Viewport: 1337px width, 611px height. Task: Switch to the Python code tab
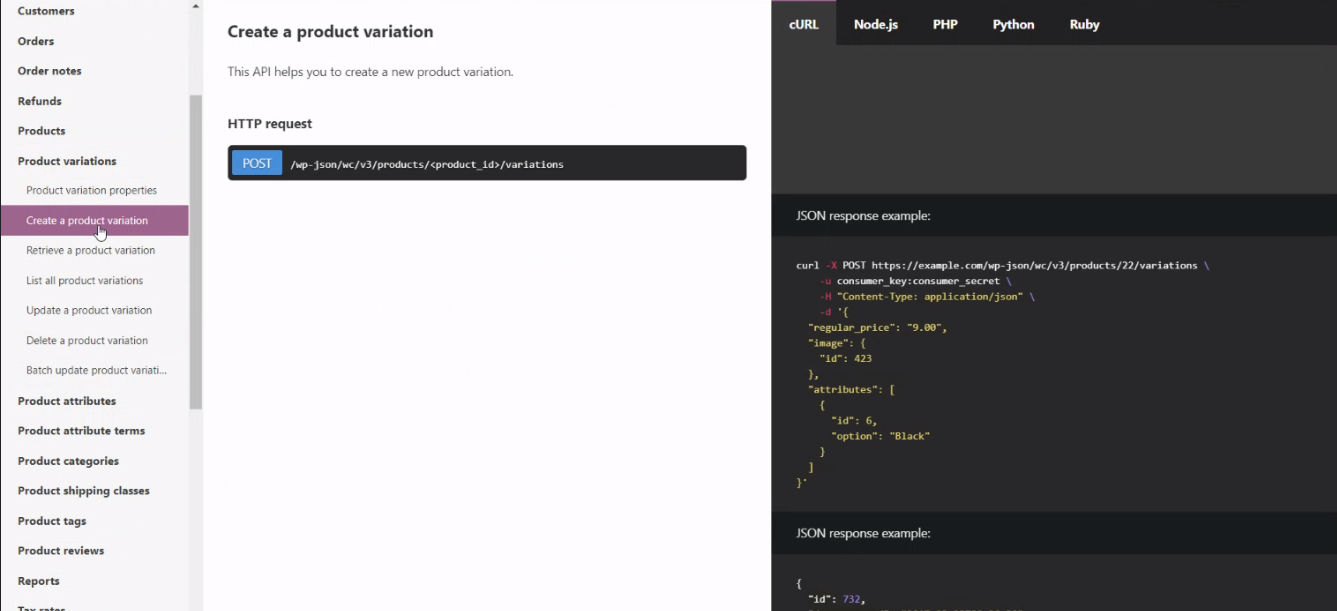1013,24
